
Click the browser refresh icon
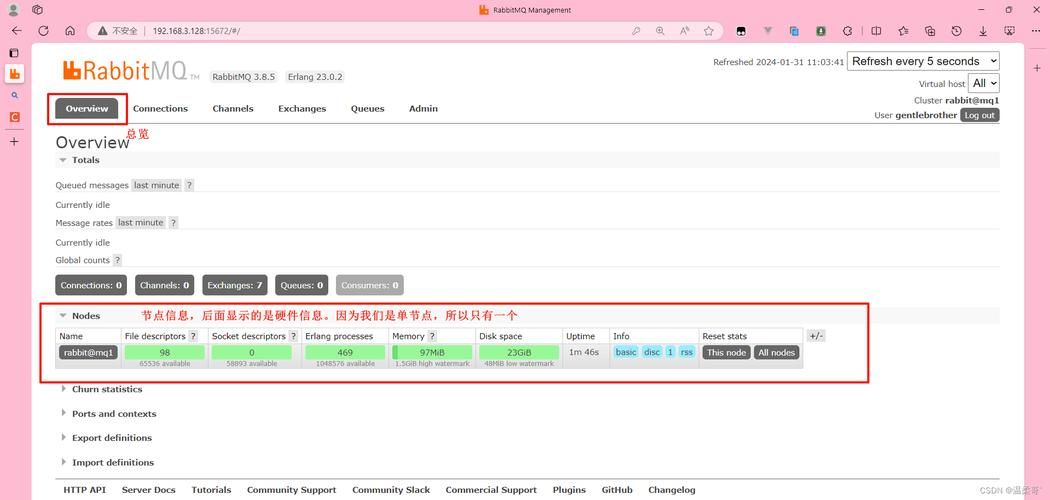tap(43, 31)
